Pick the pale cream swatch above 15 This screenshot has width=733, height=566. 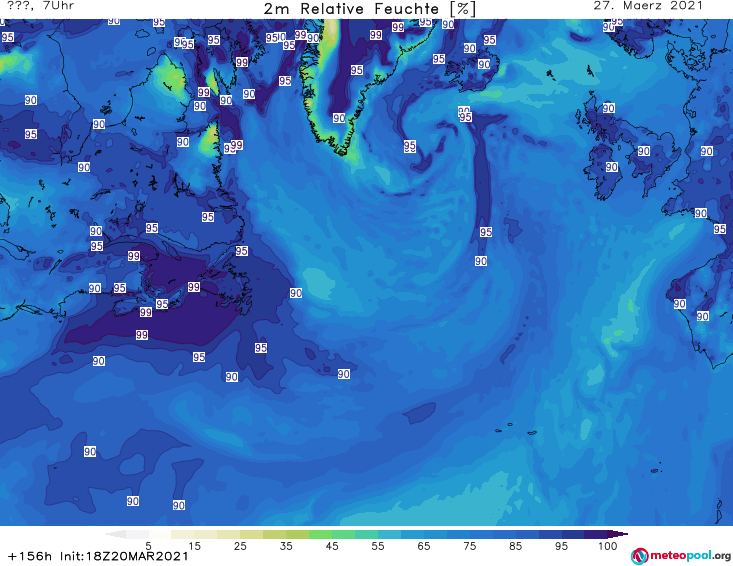tap(183, 534)
